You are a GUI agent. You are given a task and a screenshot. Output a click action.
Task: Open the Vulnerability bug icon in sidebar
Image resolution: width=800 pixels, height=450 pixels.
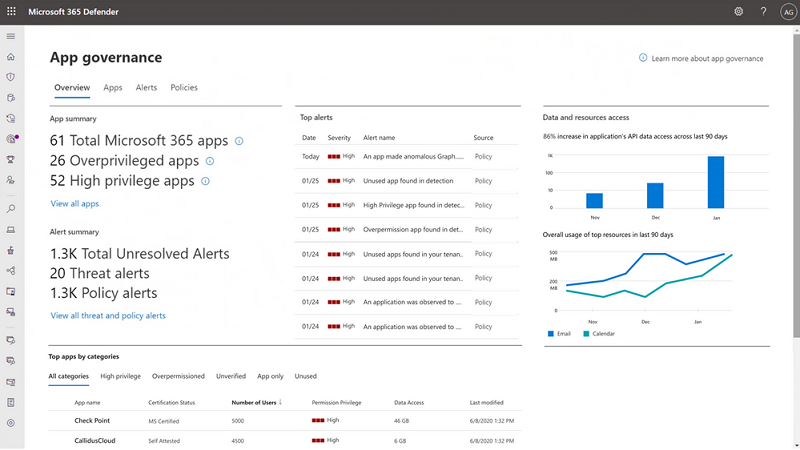coord(11,250)
